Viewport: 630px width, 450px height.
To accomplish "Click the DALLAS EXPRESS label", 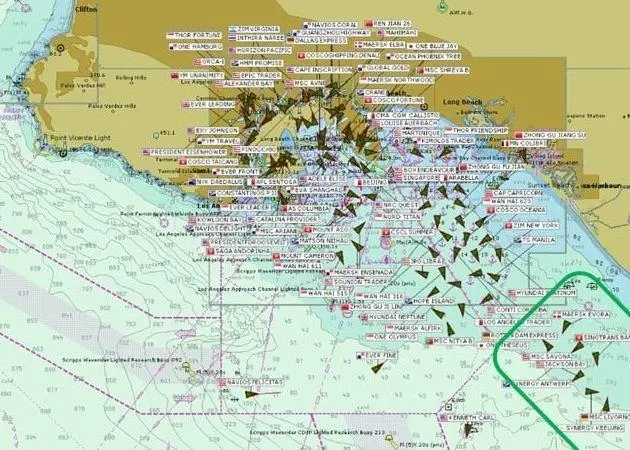I will (317, 41).
